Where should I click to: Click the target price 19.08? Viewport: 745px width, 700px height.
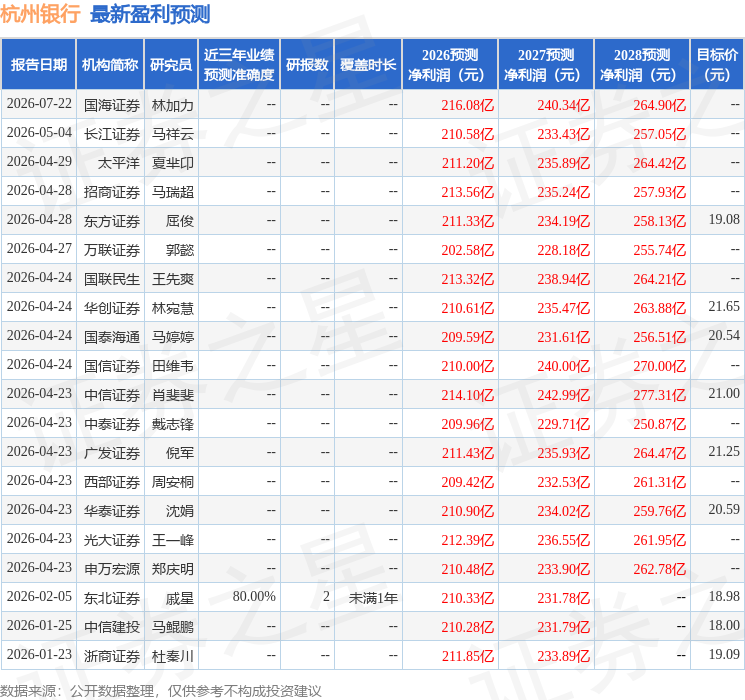pos(724,220)
